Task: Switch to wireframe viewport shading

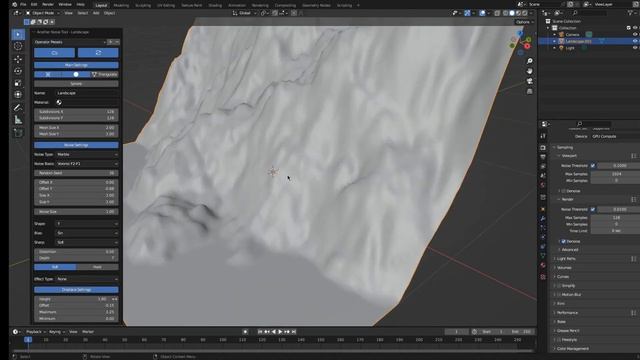Action: 505,13
